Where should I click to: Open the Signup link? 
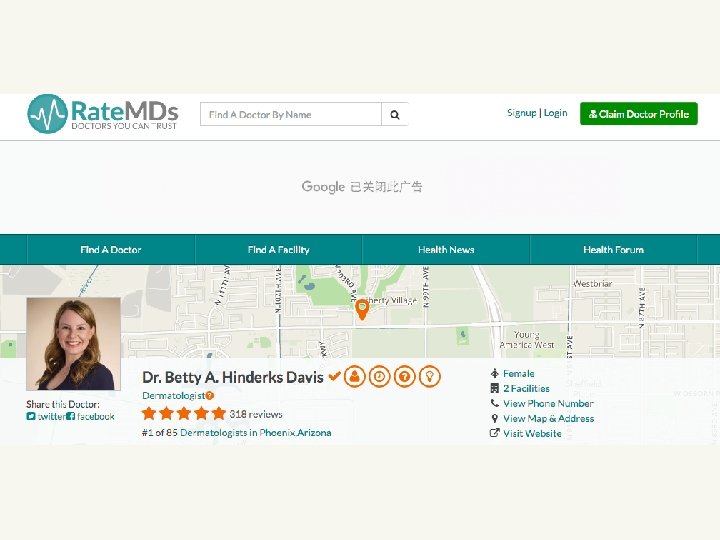click(521, 113)
